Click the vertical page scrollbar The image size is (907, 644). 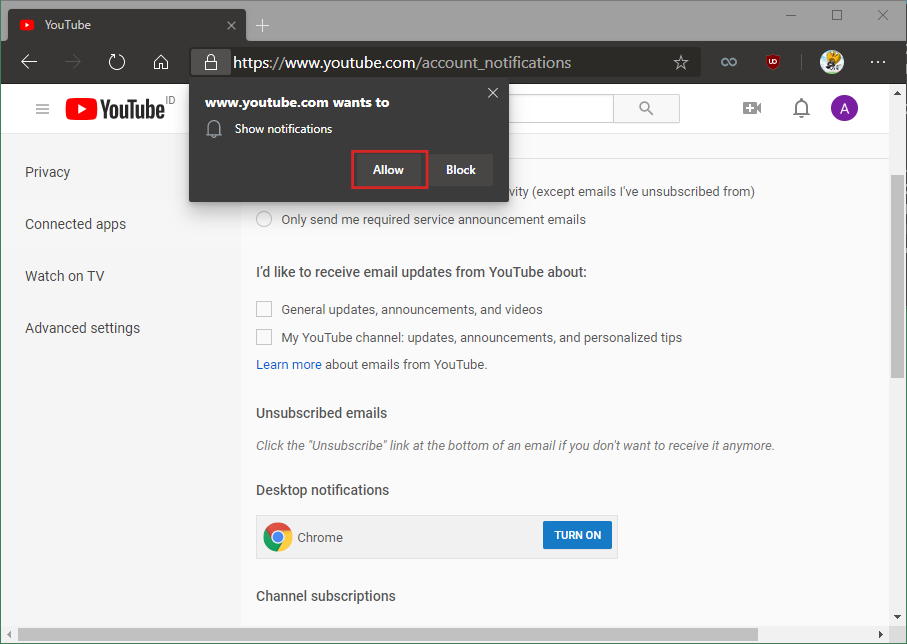[x=897, y=275]
